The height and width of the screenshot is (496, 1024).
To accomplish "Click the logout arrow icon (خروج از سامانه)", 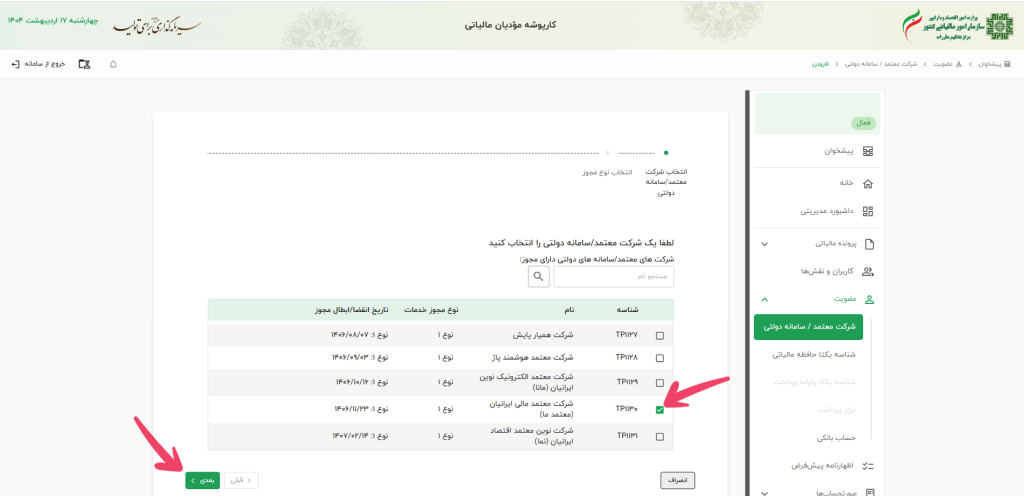I will click(15, 64).
